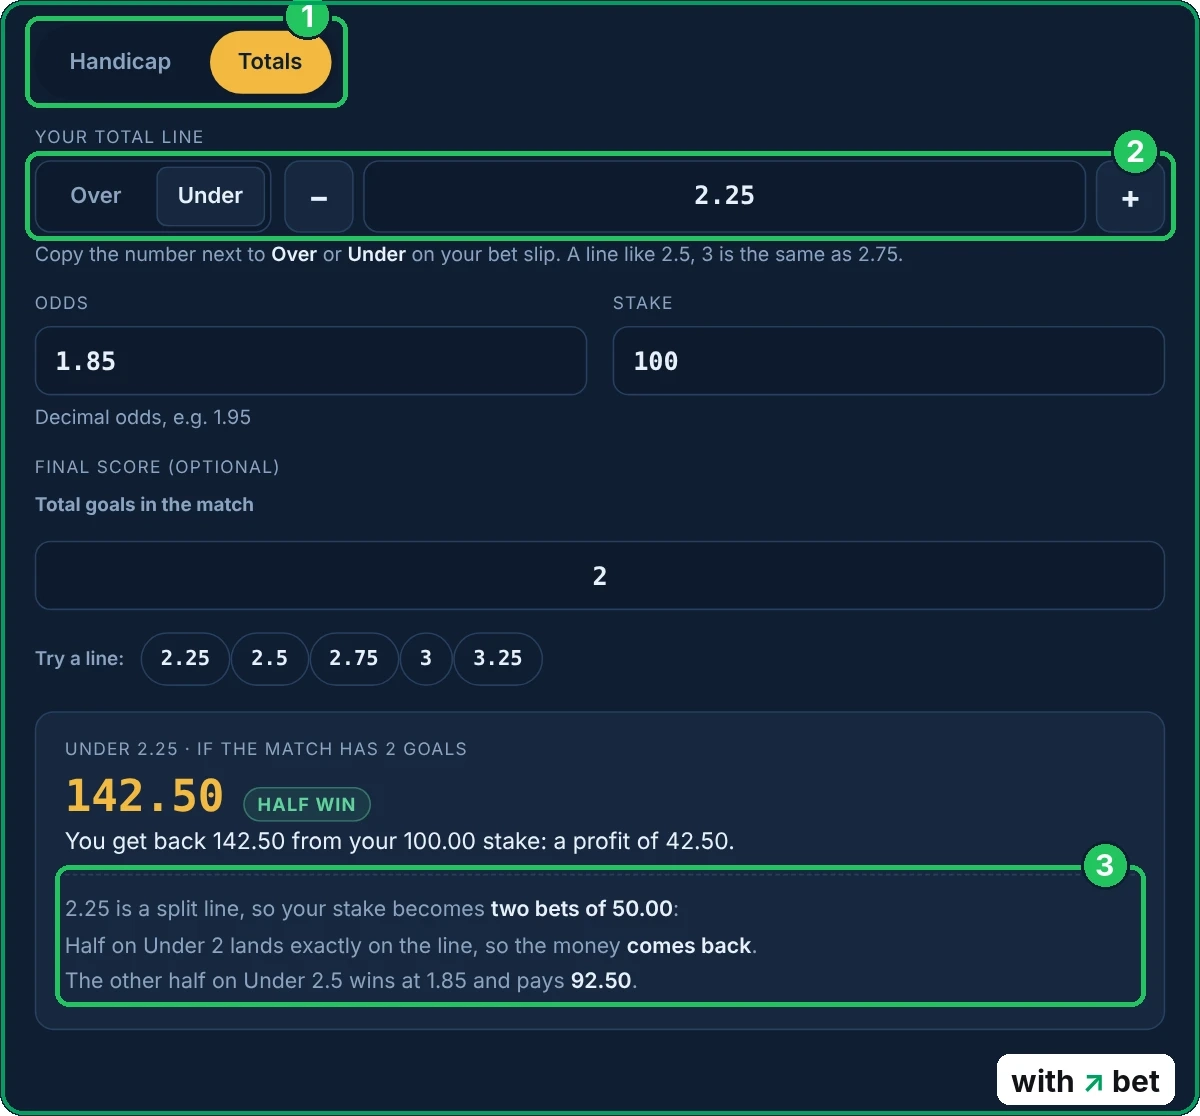Click the 'UNDER 2.25 · IF THE MATCH HAS 2 GOALS' heading

coord(266,749)
